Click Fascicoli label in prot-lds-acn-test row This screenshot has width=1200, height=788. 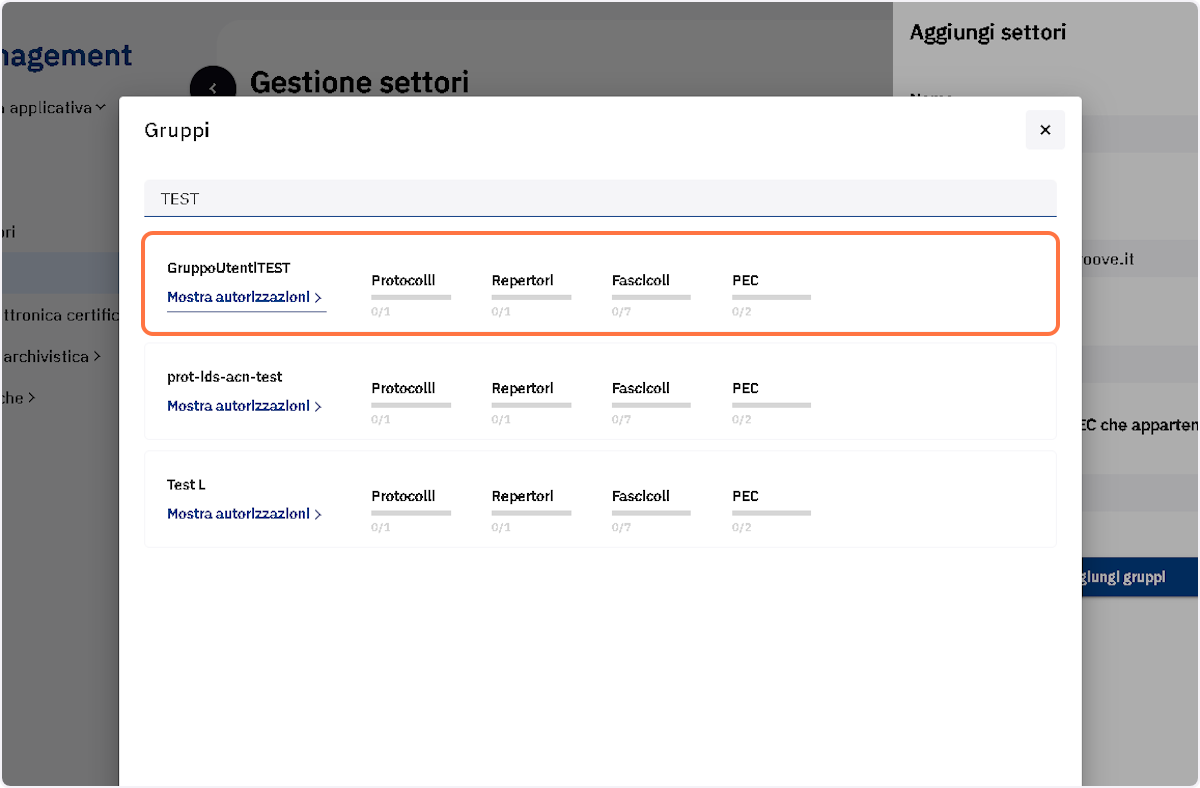(x=641, y=388)
